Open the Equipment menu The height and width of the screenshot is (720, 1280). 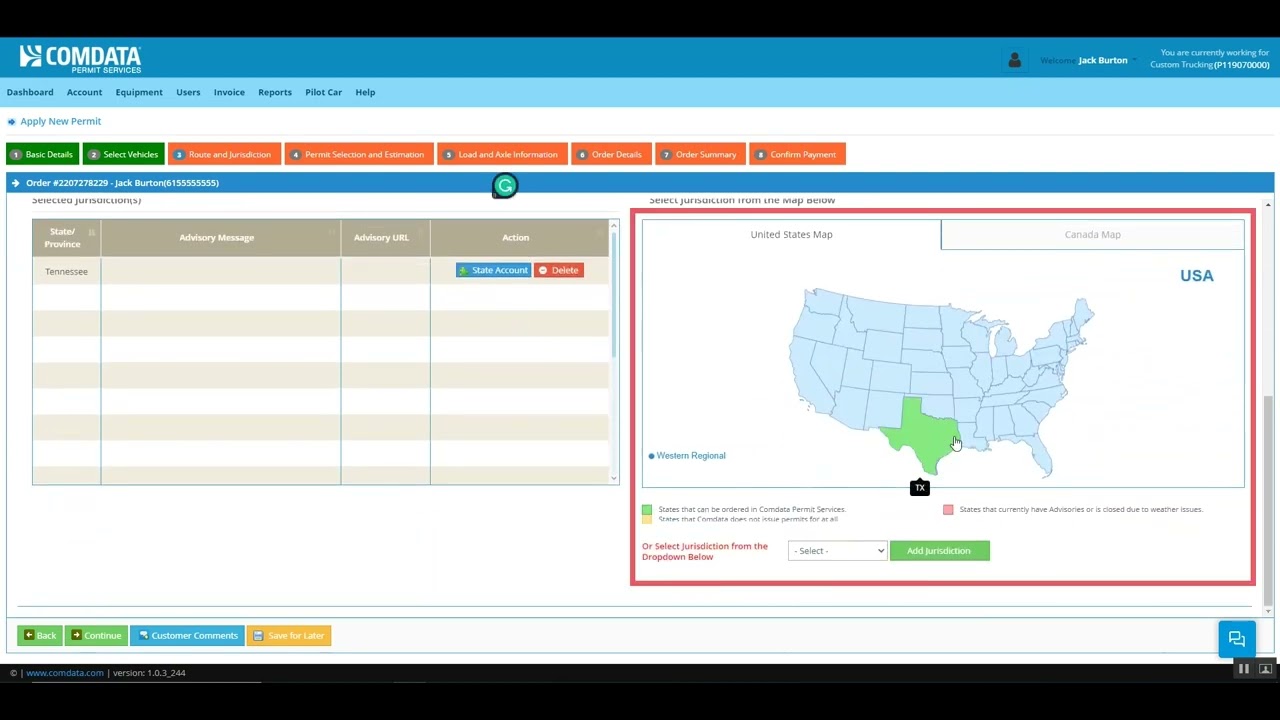pyautogui.click(x=139, y=92)
